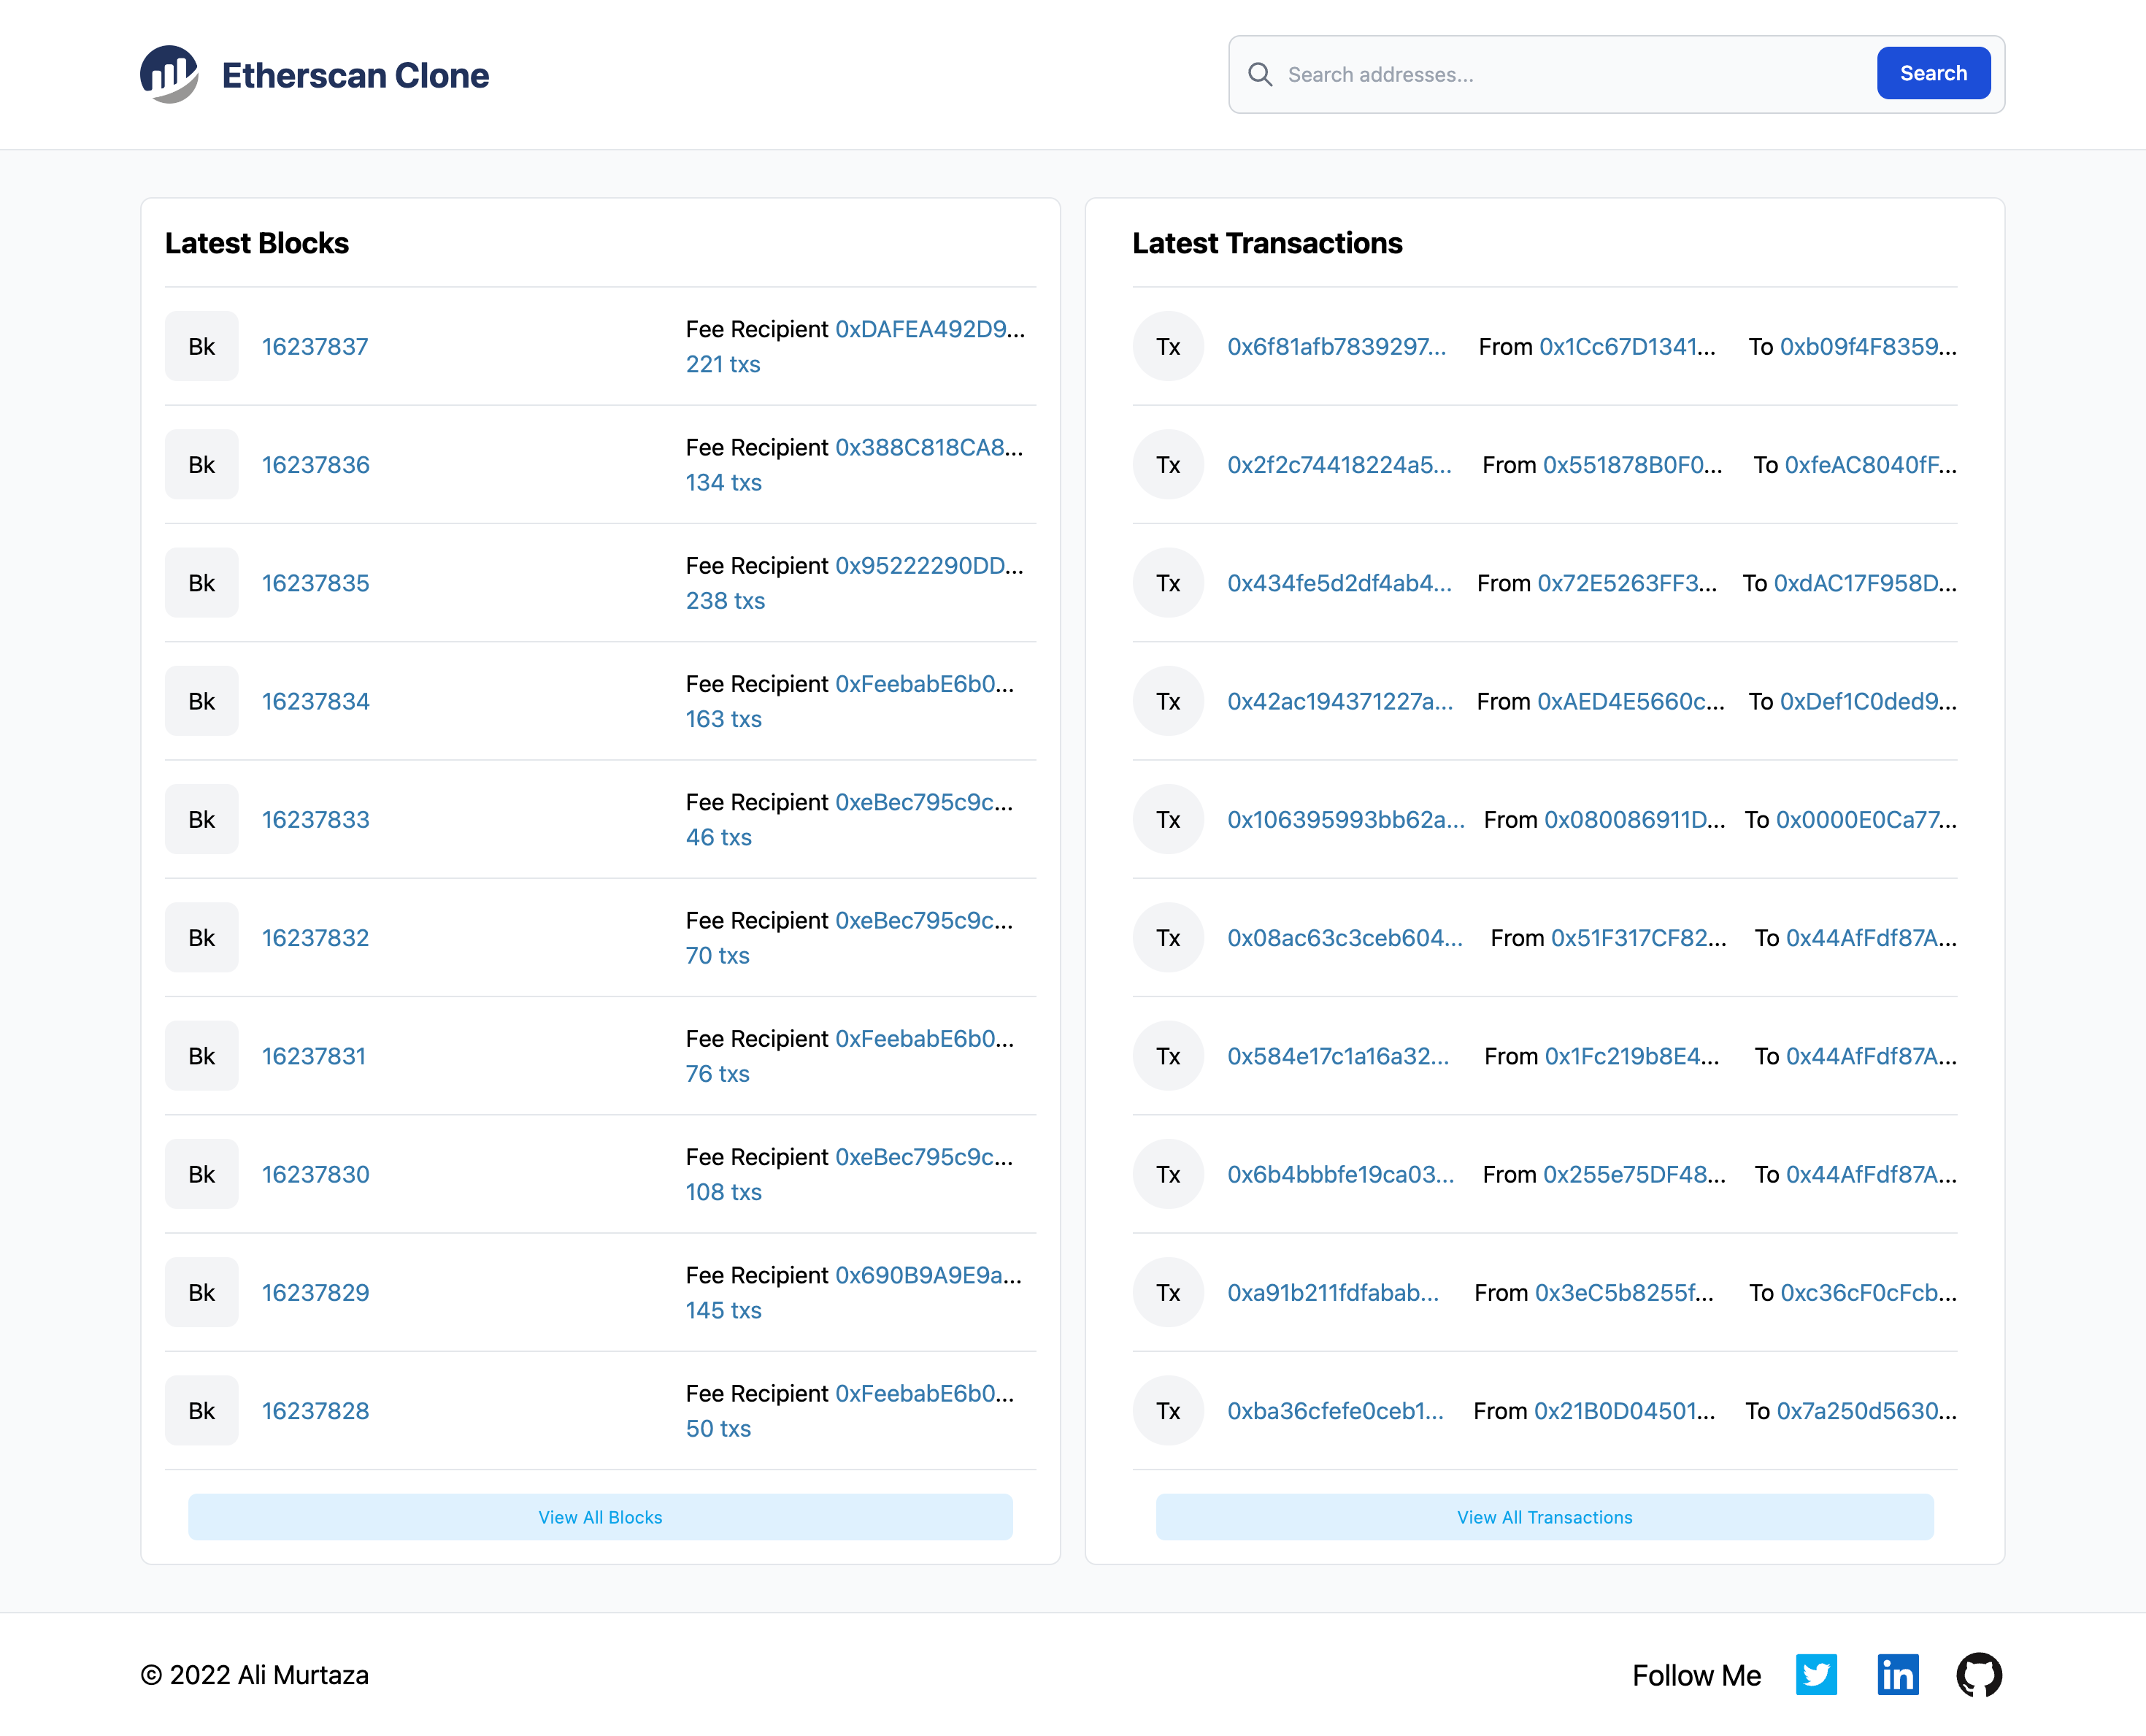This screenshot has height=1736, width=2146.
Task: Open sender address 0x551878B0F0
Action: 1632,465
